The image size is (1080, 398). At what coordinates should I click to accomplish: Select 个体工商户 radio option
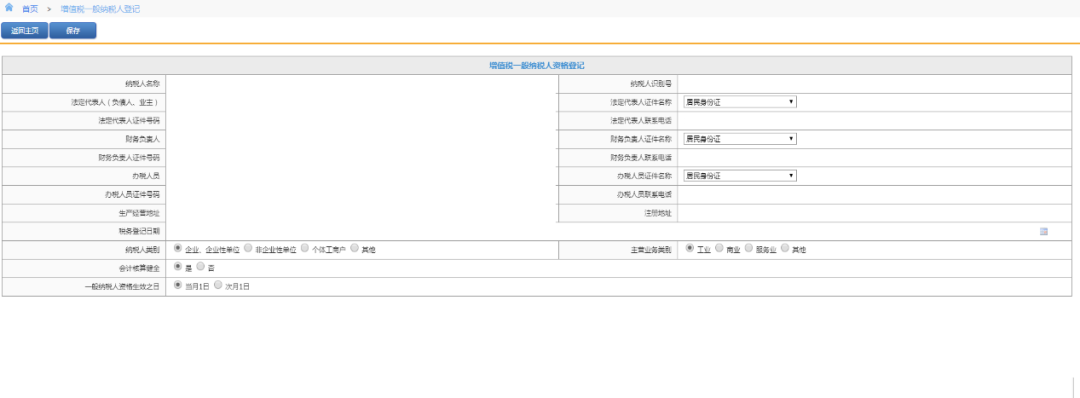304,248
